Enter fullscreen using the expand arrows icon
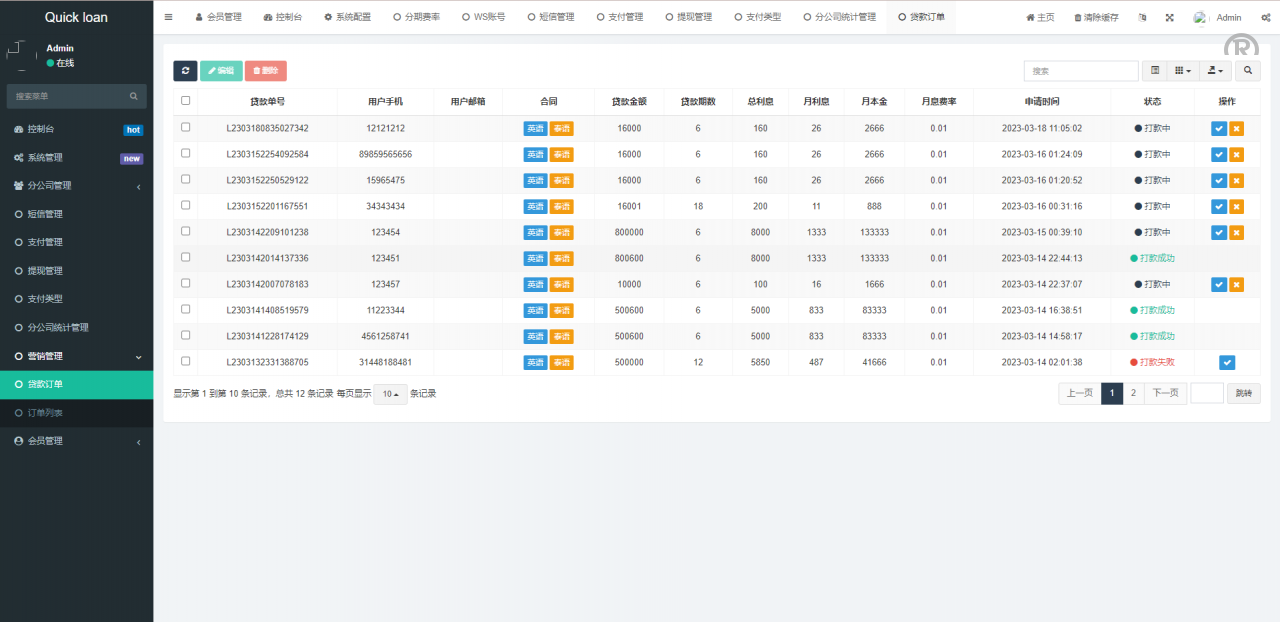This screenshot has height=622, width=1280. (x=1168, y=16)
